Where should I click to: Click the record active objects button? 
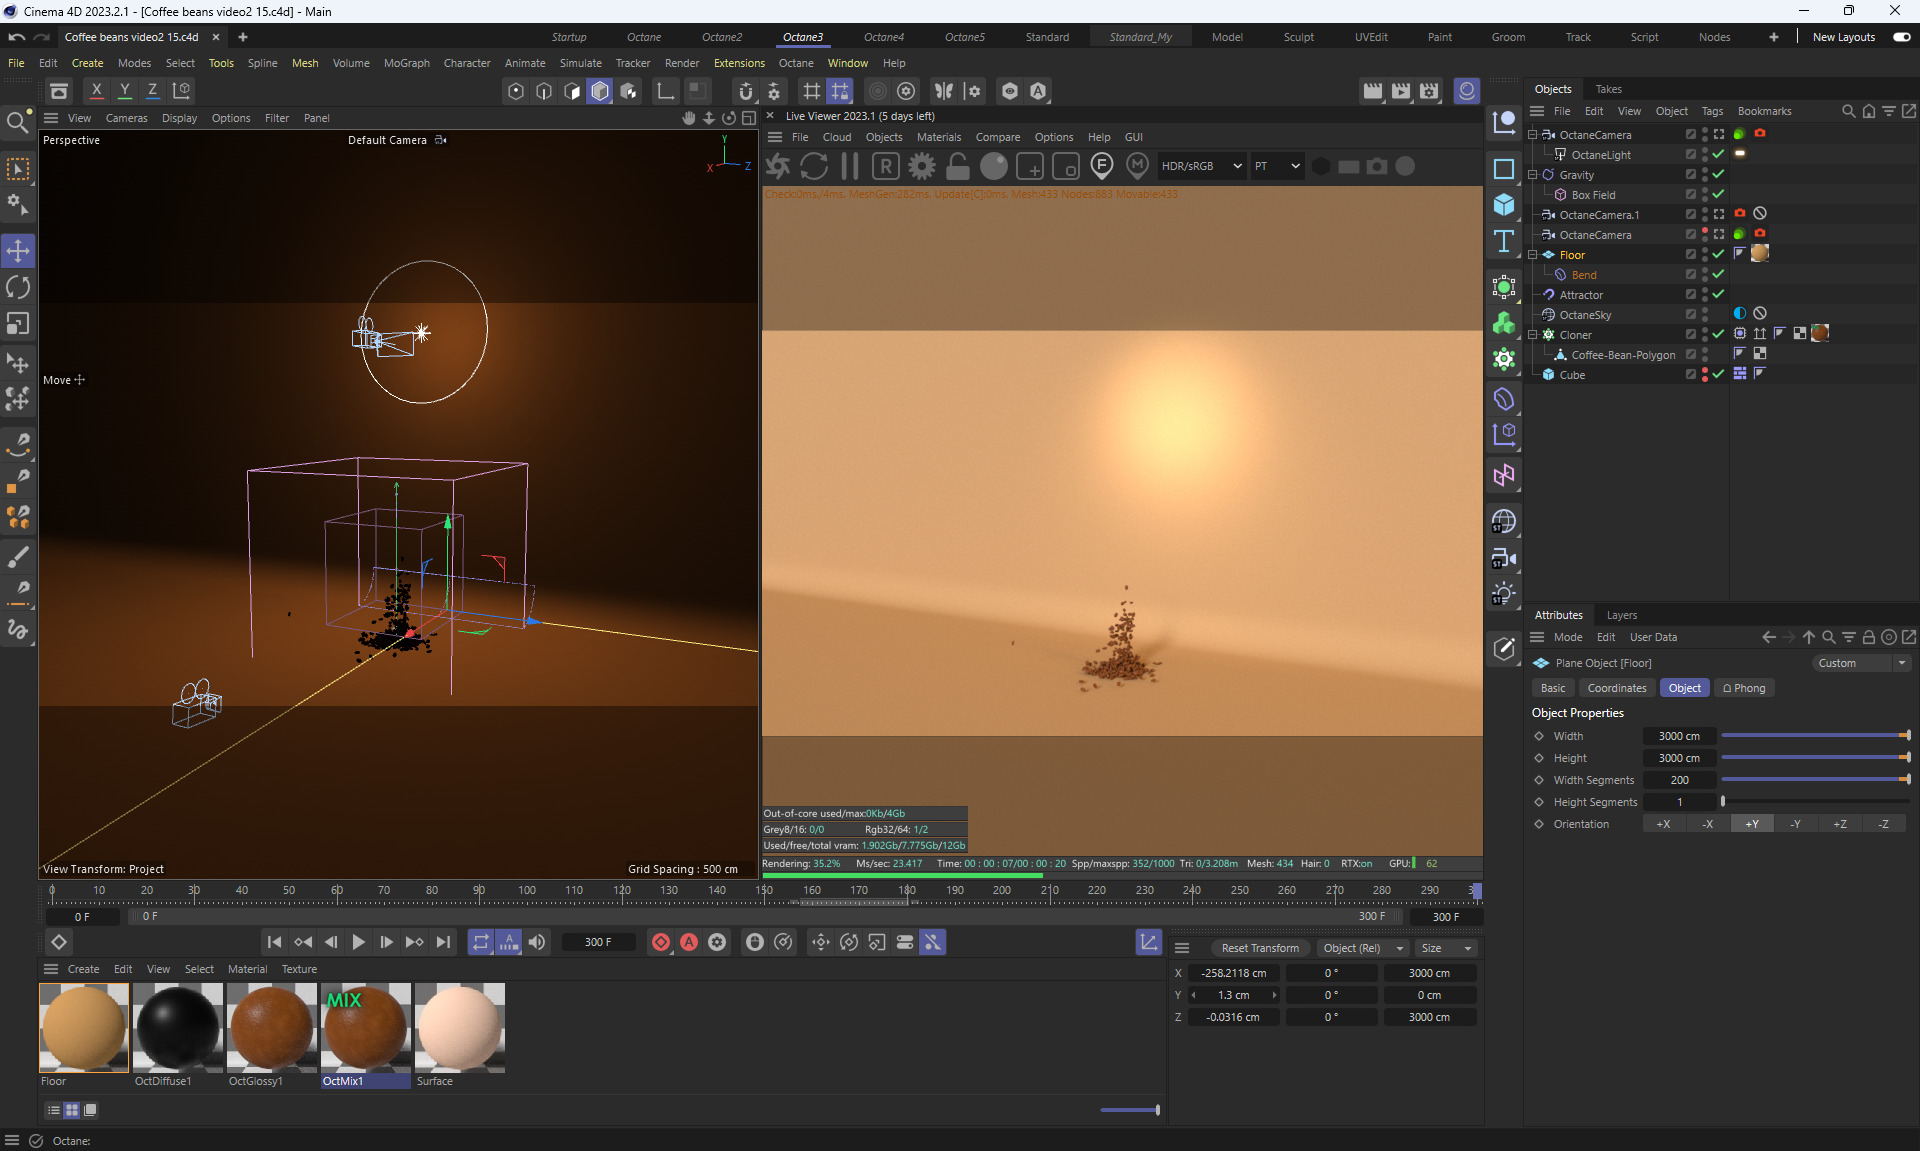tap(660, 942)
